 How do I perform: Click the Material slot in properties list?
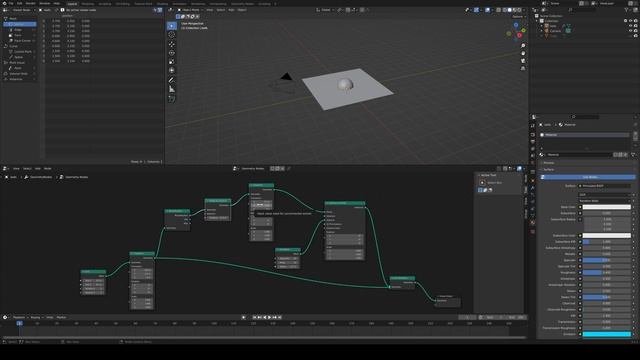coord(584,135)
